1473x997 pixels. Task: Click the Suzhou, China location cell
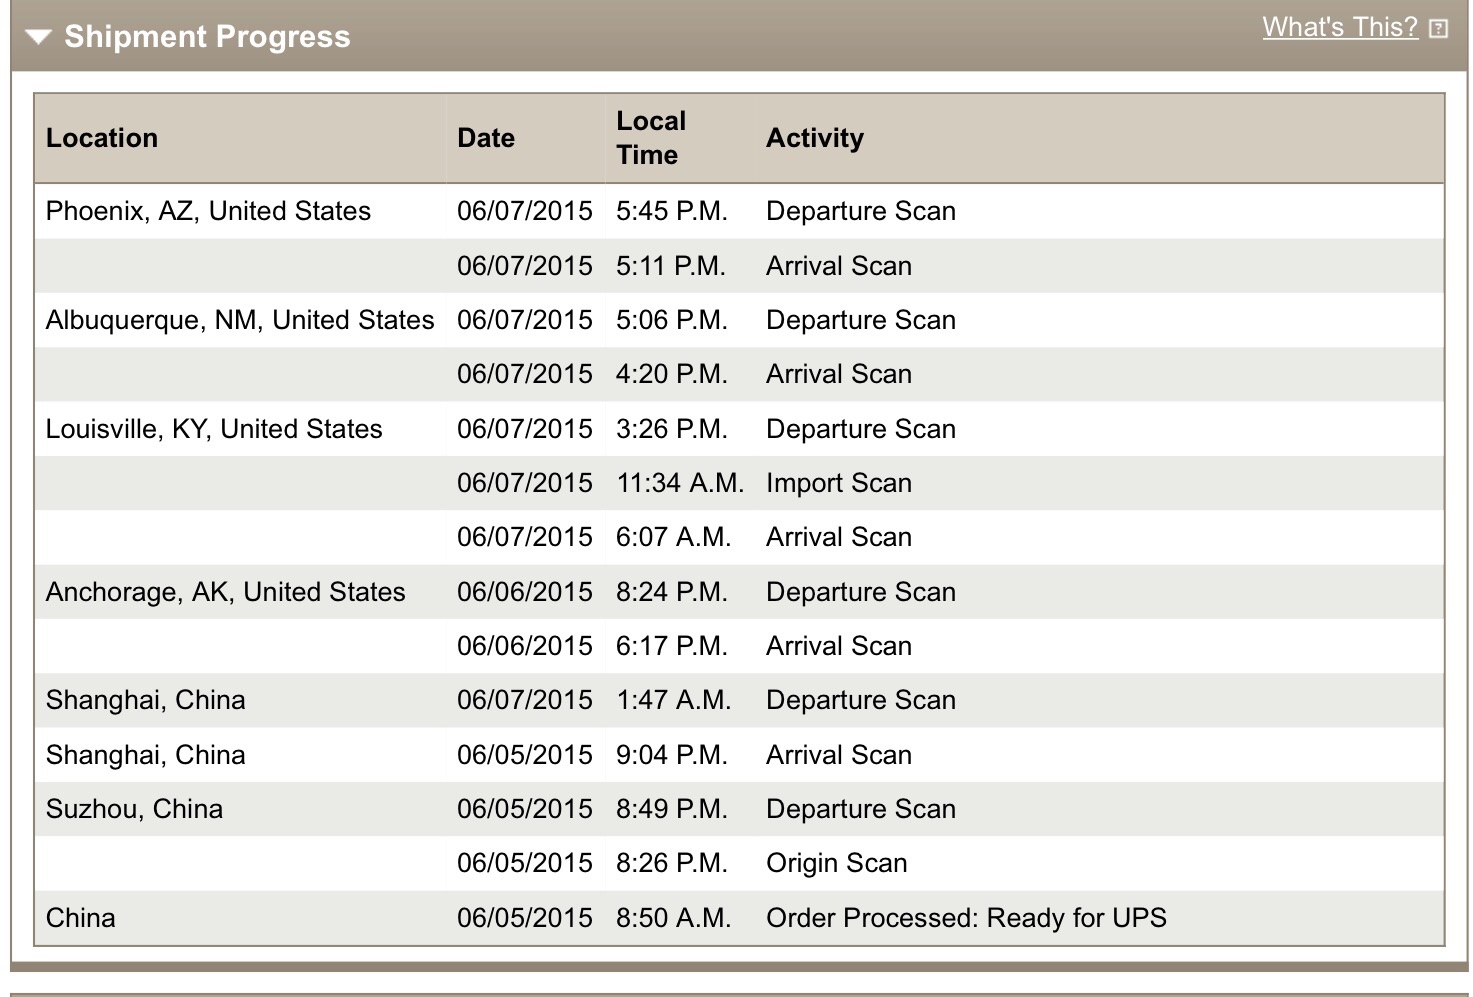(134, 809)
